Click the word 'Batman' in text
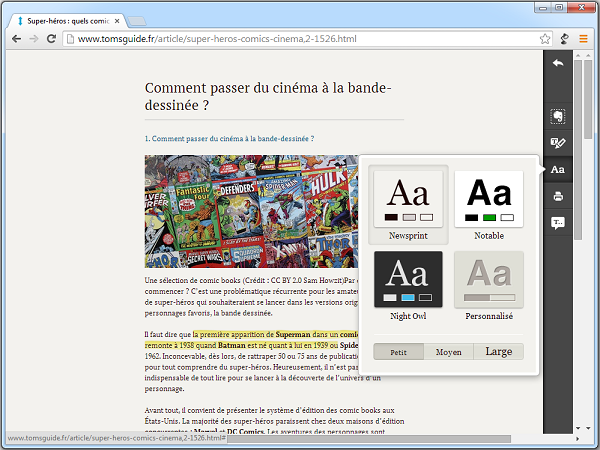 (x=232, y=345)
